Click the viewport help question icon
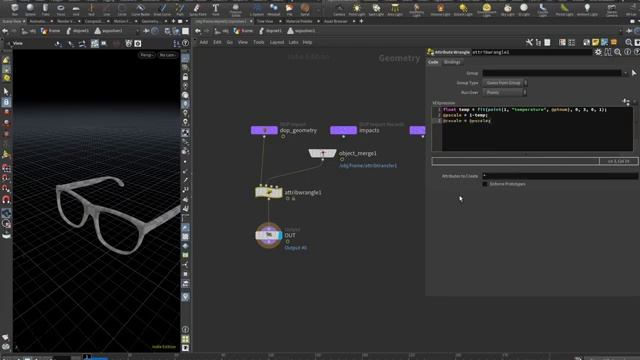Screen dimensions: 640x360 185,43
